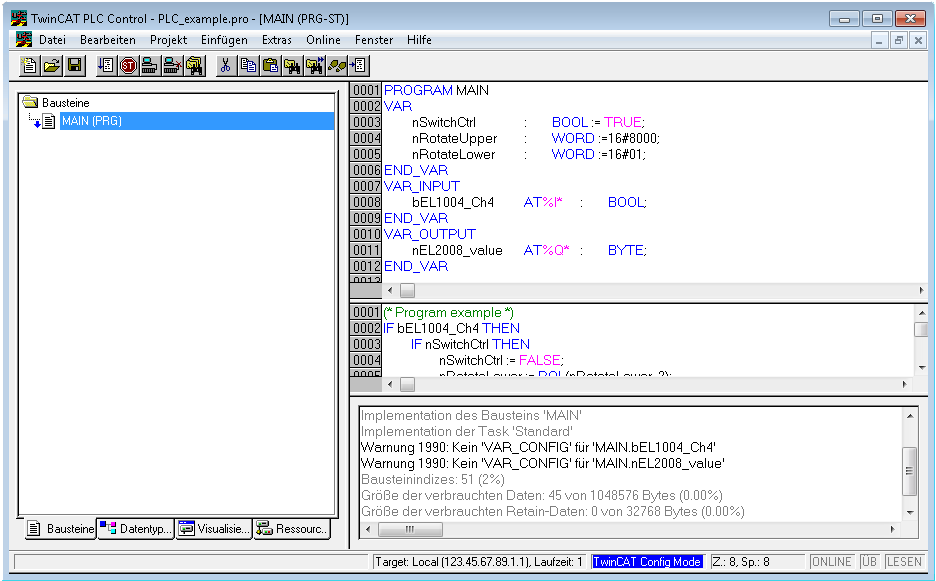Open the Projekt menu
This screenshot has height=581, width=936.
(169, 40)
